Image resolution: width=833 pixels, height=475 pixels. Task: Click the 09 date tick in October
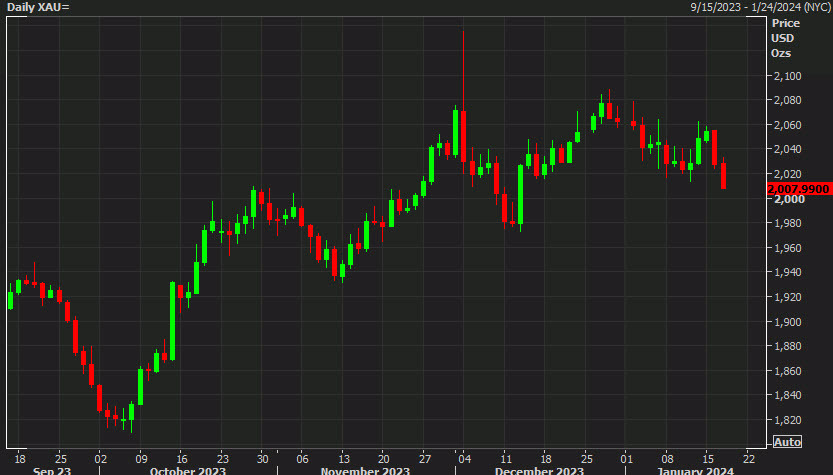pyautogui.click(x=141, y=459)
